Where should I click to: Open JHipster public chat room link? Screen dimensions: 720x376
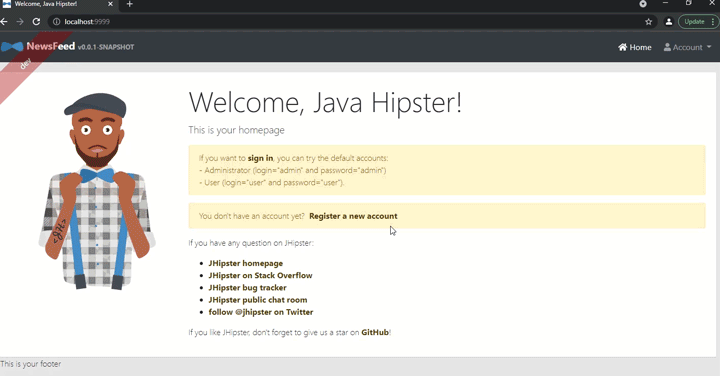click(258, 300)
